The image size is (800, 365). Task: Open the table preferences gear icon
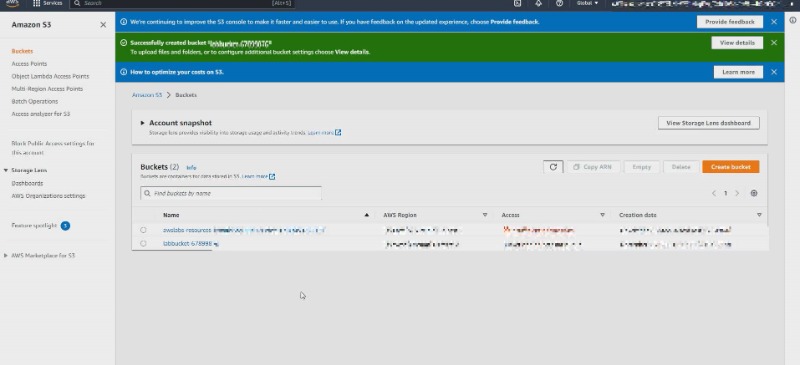[754, 193]
